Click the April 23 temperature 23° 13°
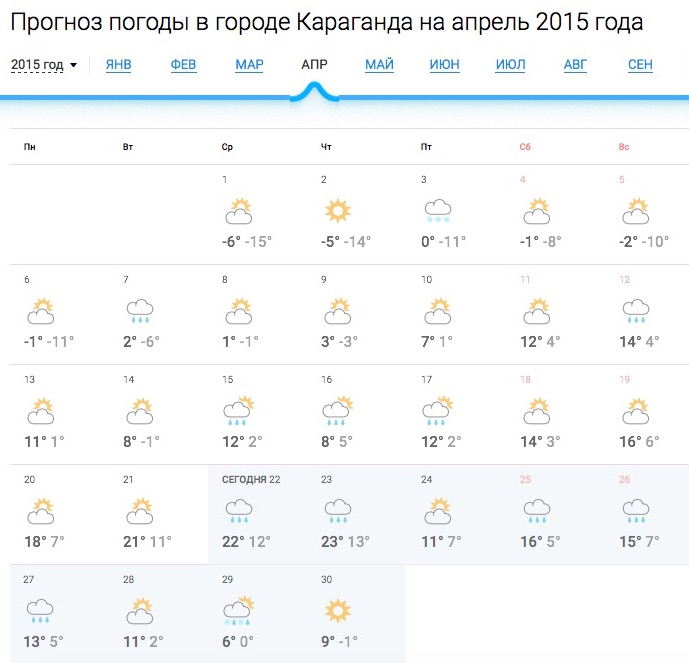 [x=345, y=541]
